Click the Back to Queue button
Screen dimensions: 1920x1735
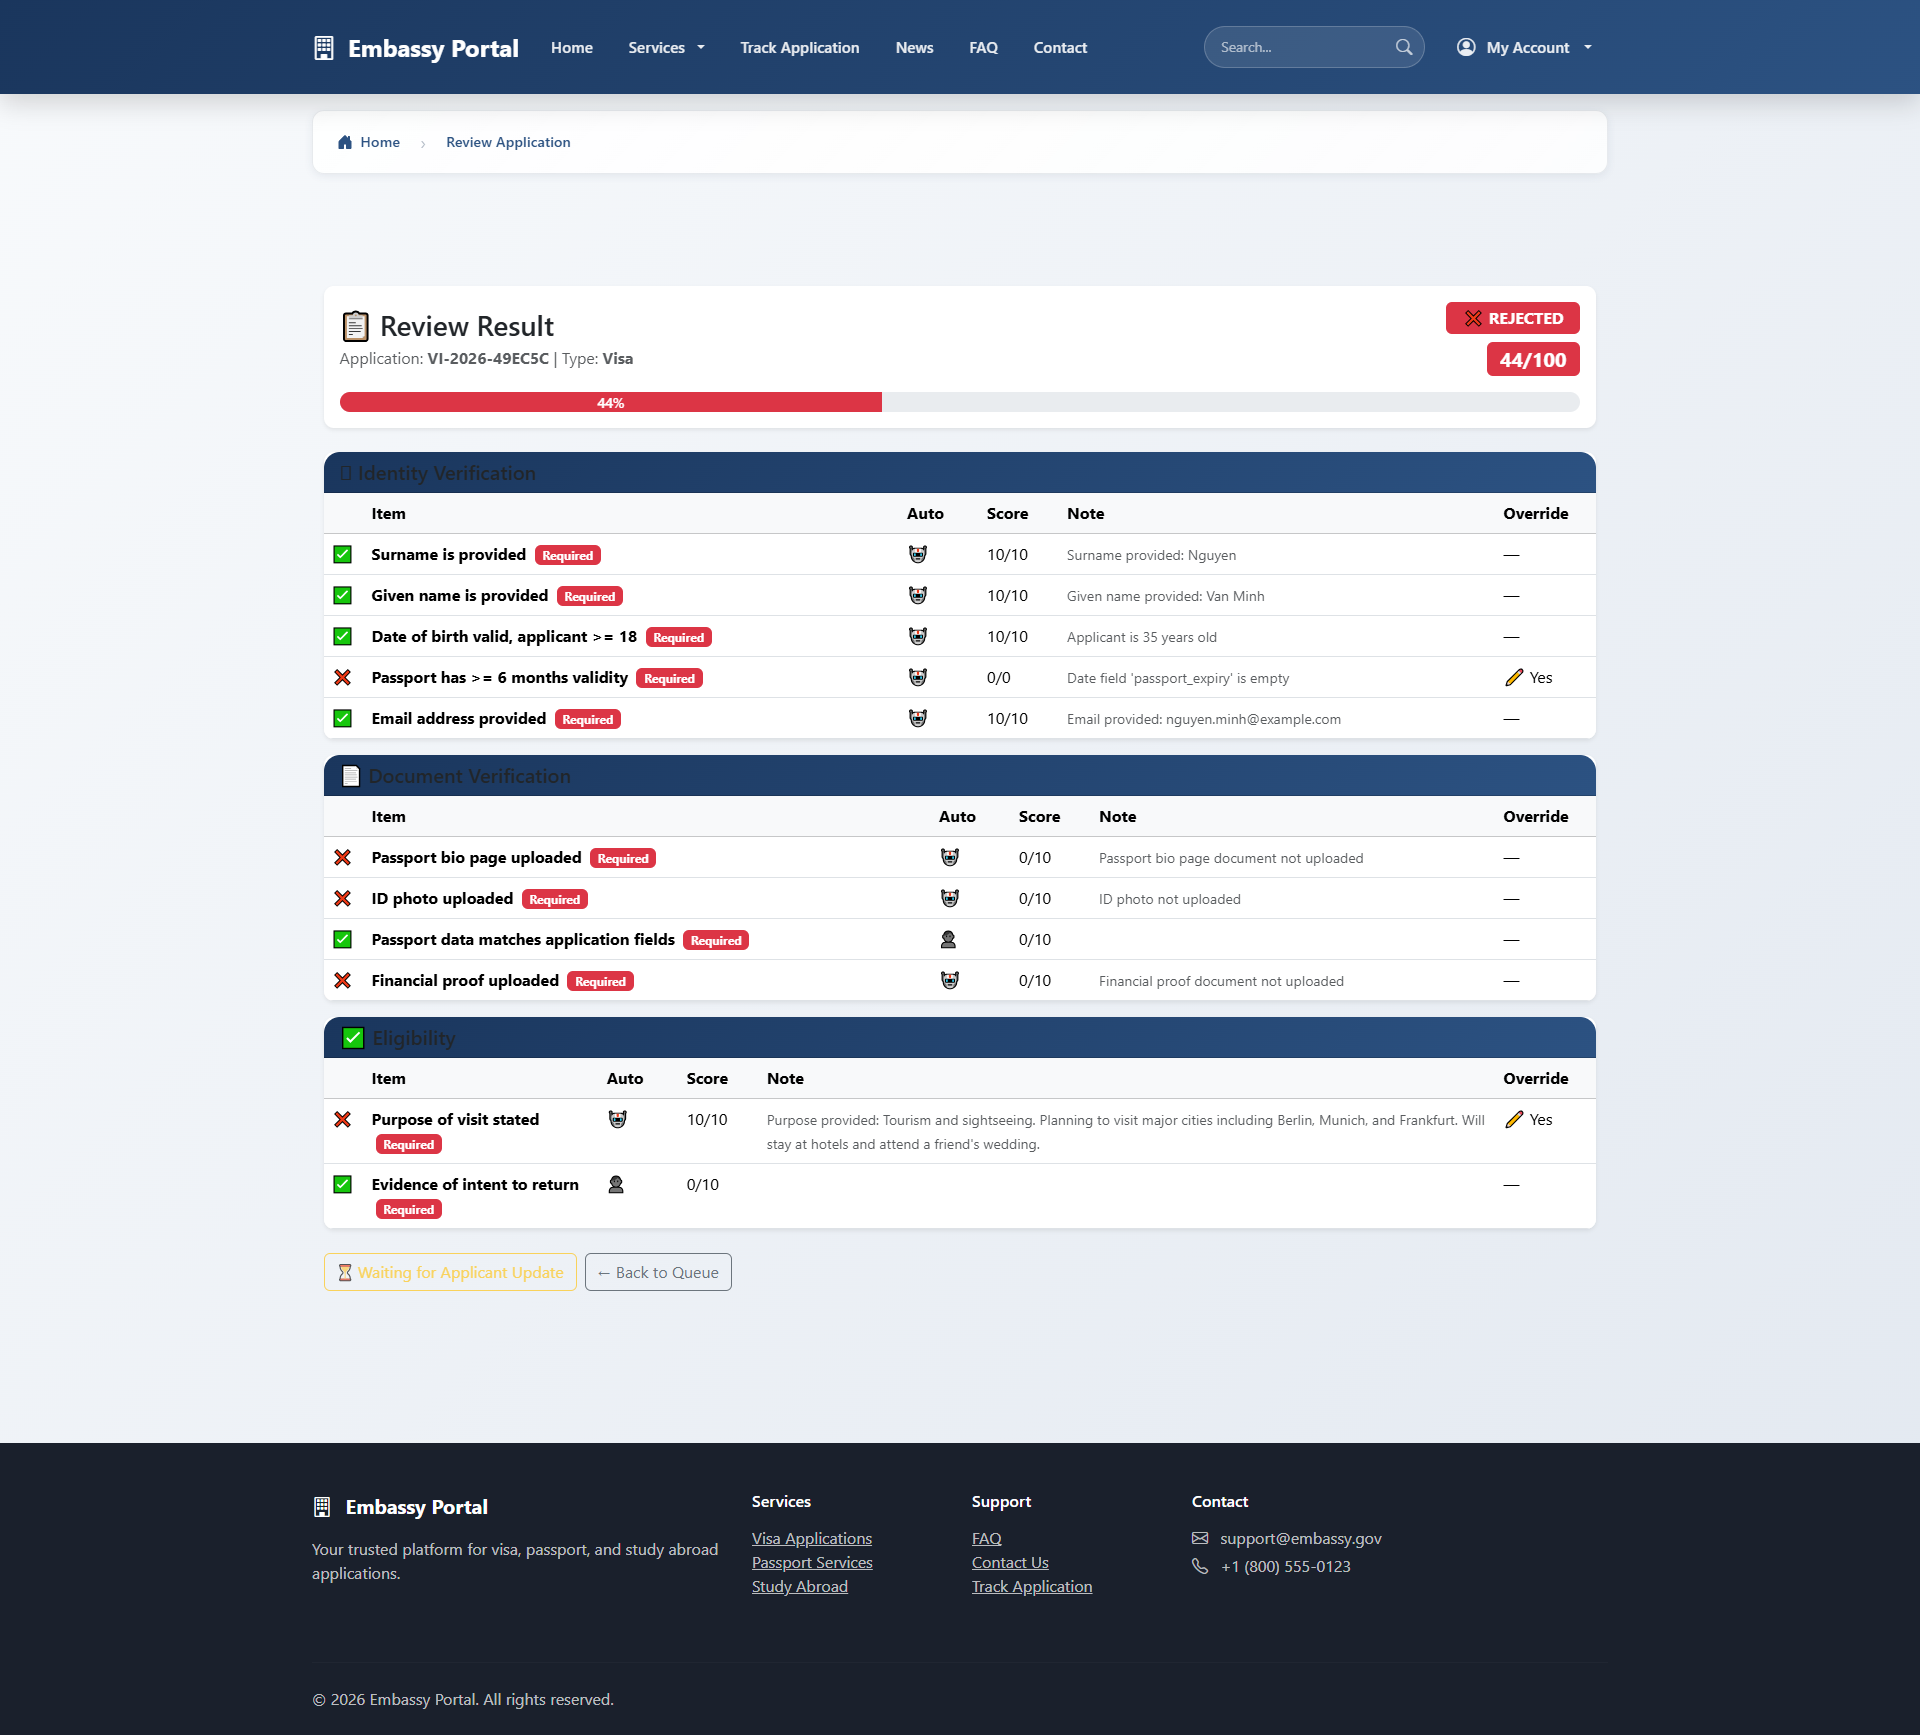click(x=658, y=1272)
